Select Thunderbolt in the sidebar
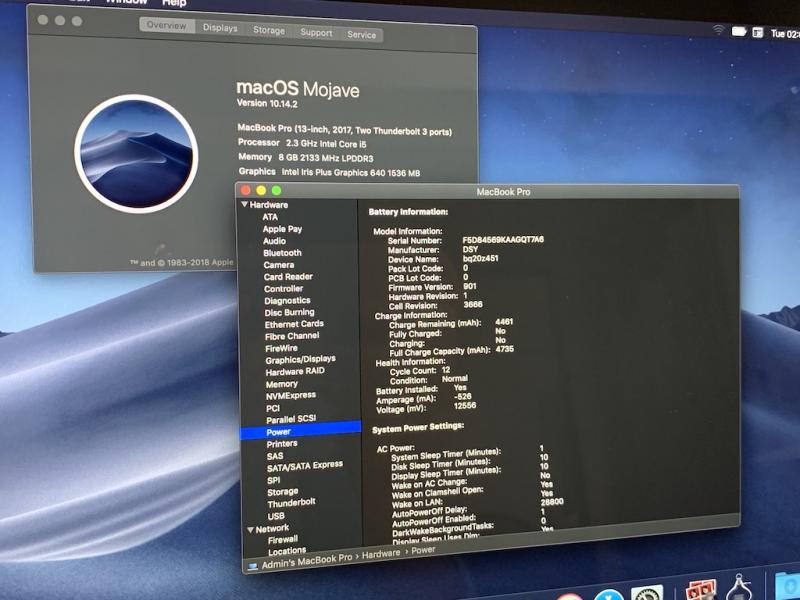Screen dimensions: 800x600 tap(291, 503)
